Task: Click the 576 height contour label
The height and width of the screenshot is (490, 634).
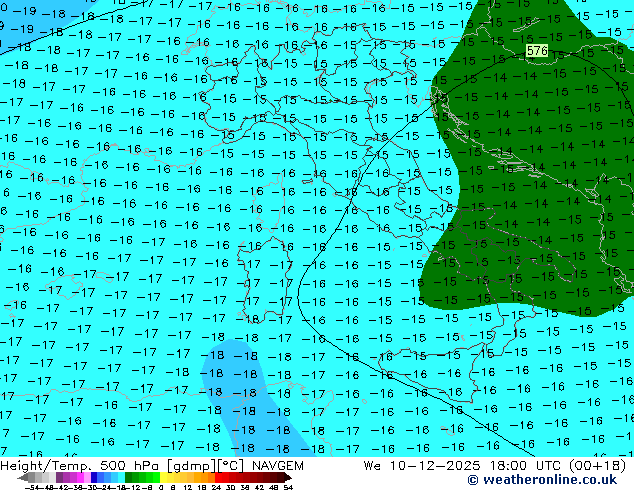Action: (x=537, y=51)
